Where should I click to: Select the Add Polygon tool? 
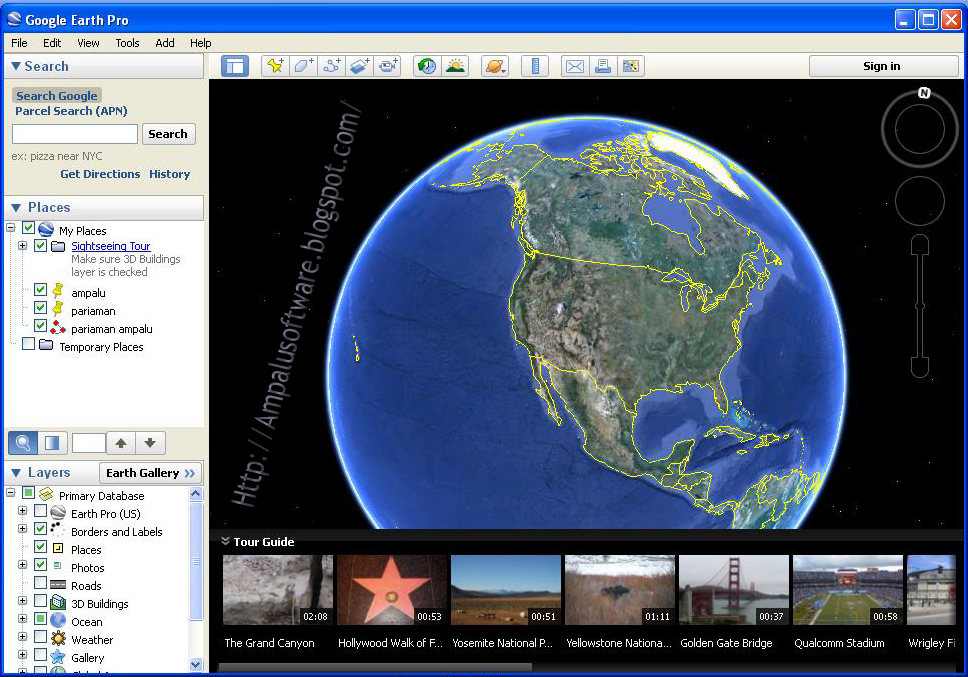305,65
